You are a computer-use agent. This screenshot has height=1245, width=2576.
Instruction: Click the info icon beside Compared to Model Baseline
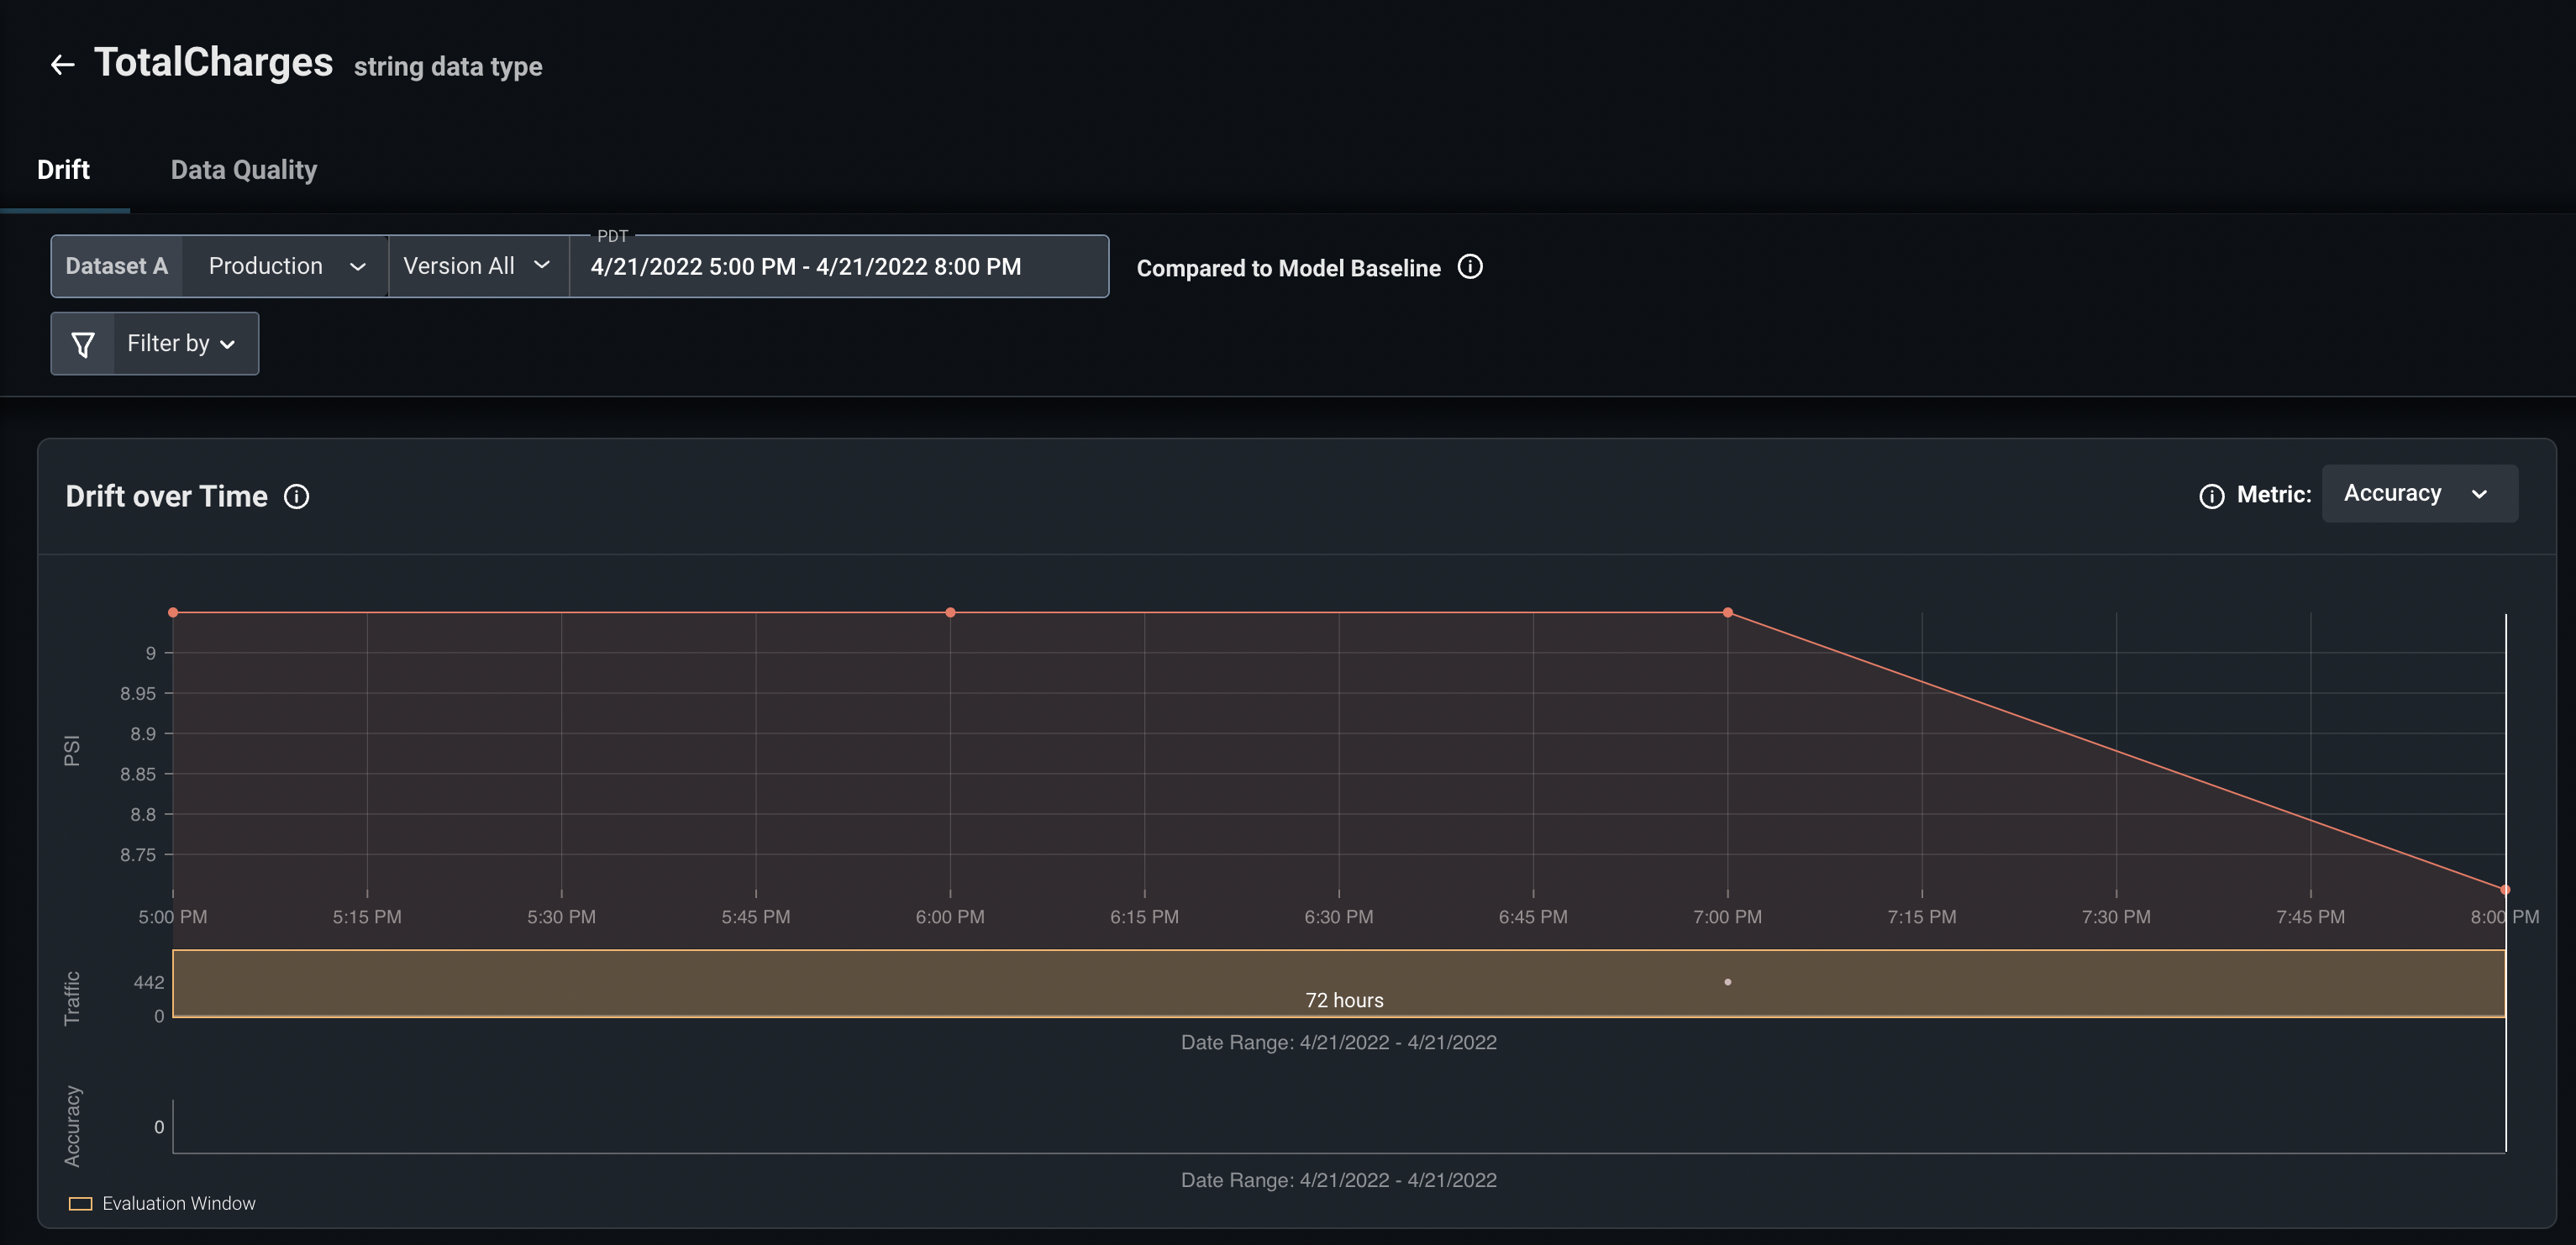[1470, 267]
